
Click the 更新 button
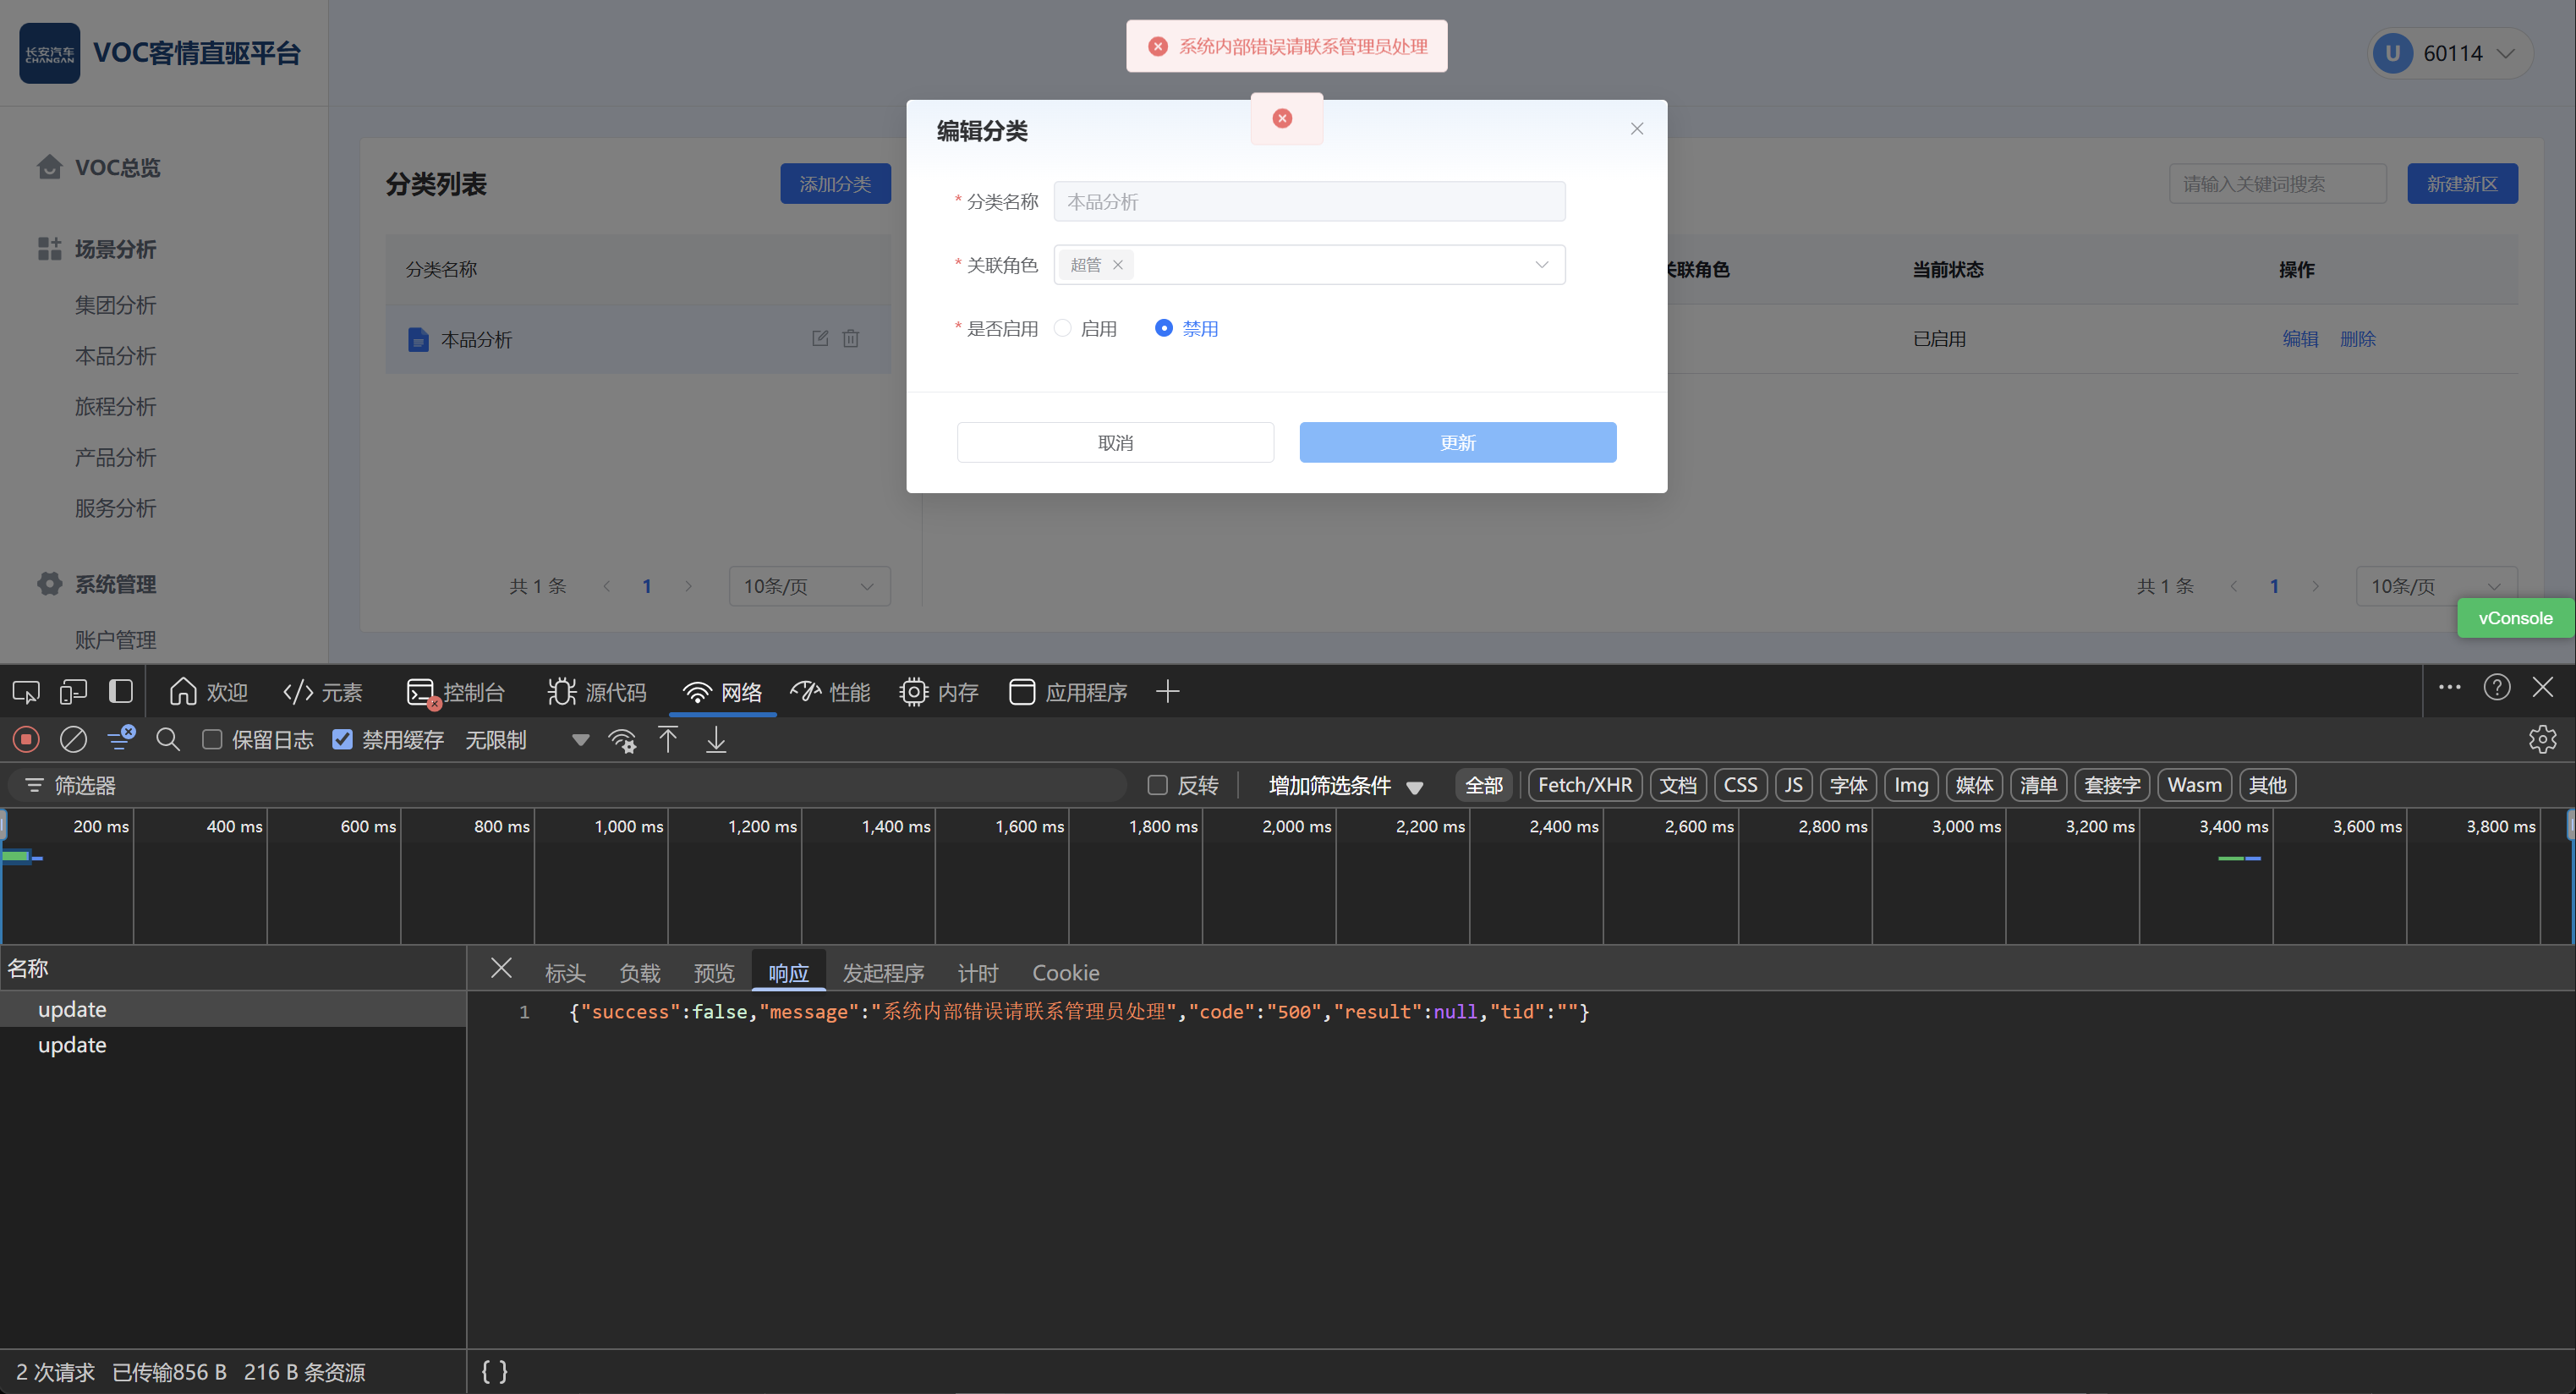coord(1457,443)
